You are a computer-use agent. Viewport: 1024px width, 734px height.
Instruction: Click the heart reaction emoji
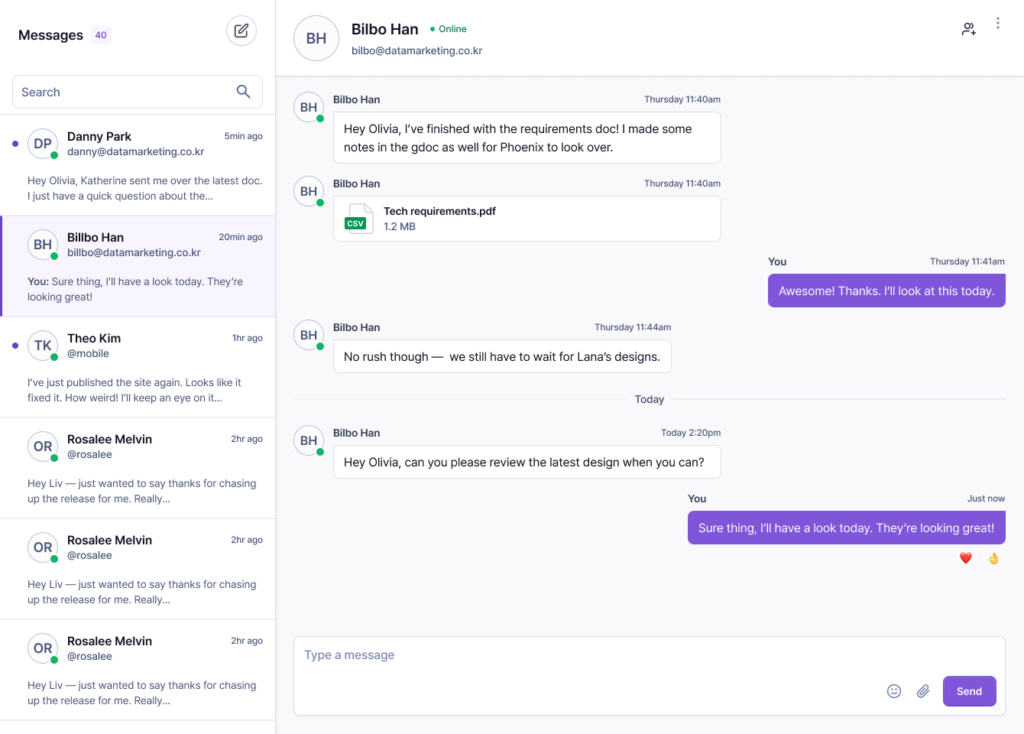[x=966, y=558]
